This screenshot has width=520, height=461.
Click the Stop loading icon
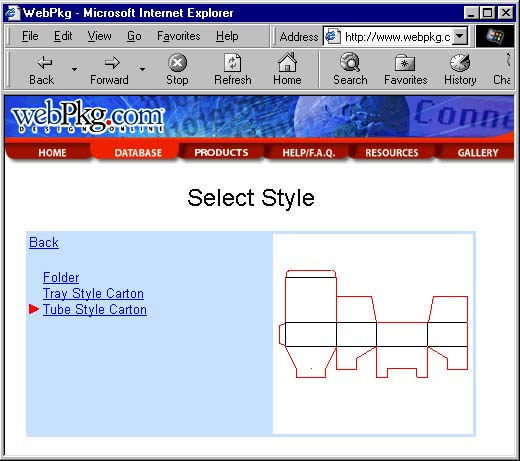pos(177,62)
